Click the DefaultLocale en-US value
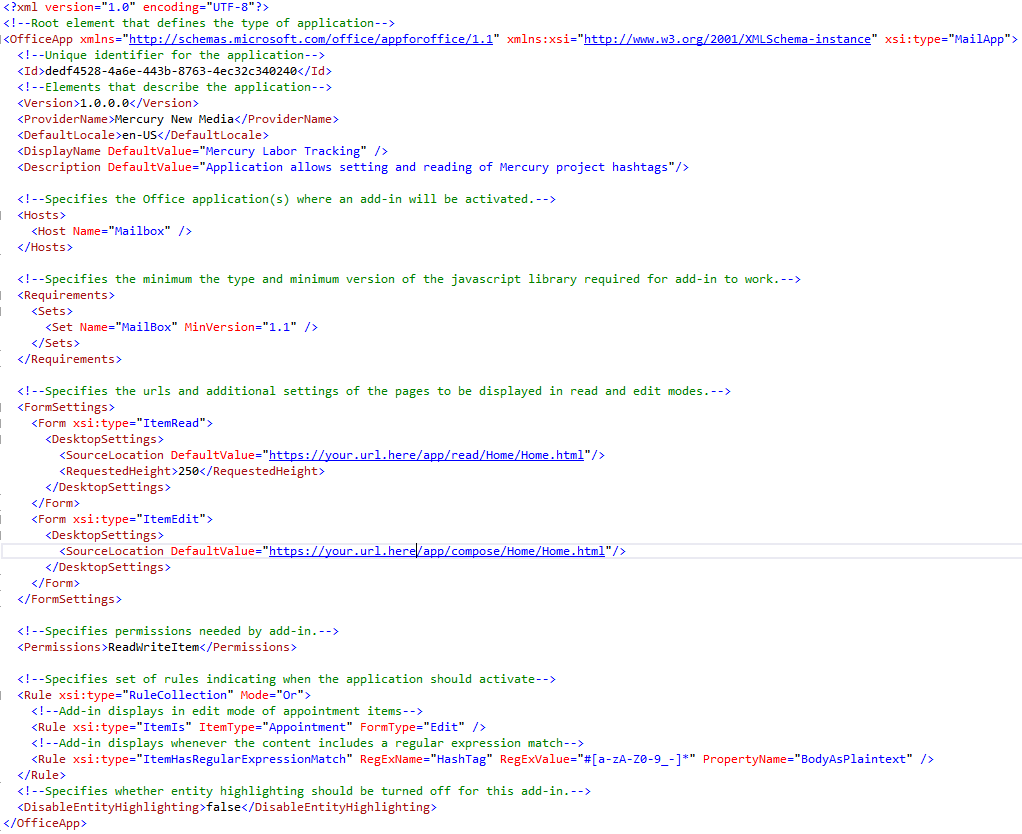Viewport: 1022px width, 834px height. (143, 135)
